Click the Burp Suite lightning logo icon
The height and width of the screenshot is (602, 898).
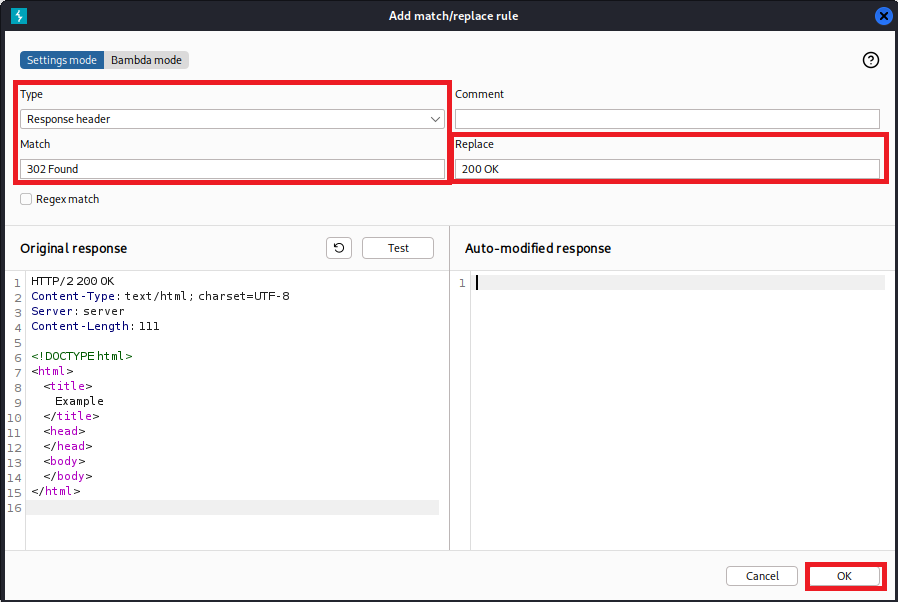tap(18, 15)
